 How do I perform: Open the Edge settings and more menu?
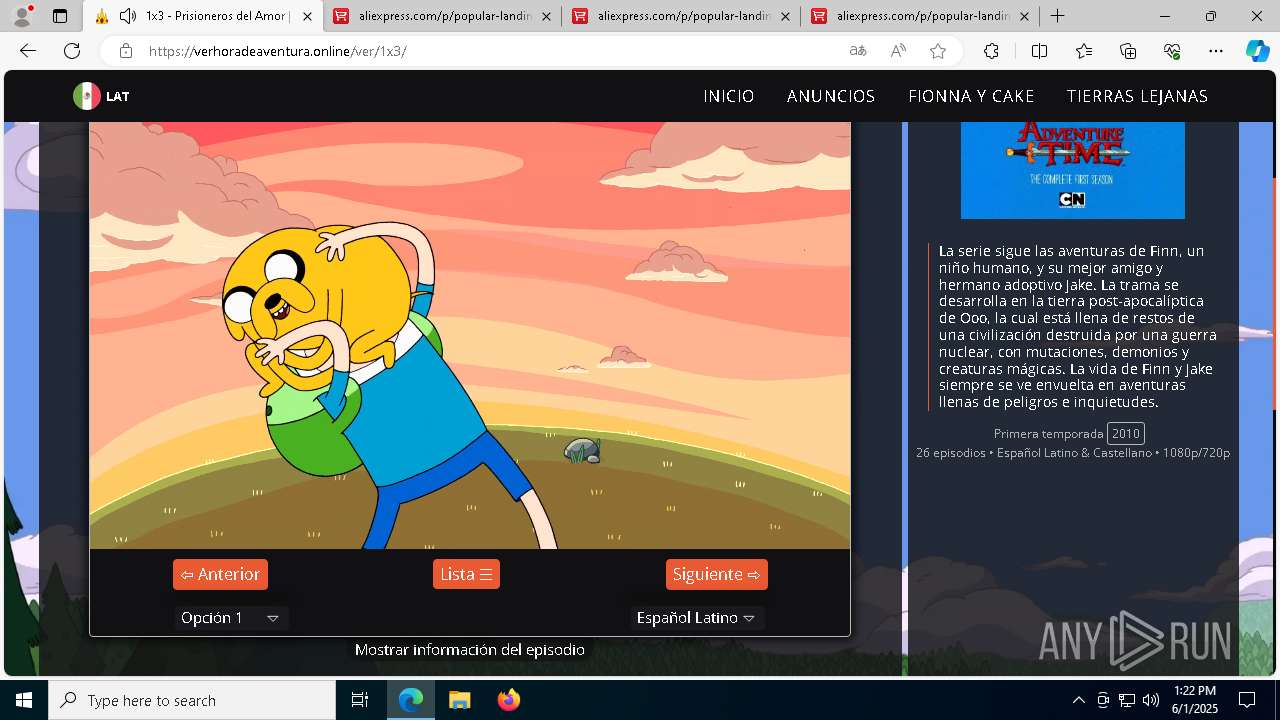click(1215, 51)
